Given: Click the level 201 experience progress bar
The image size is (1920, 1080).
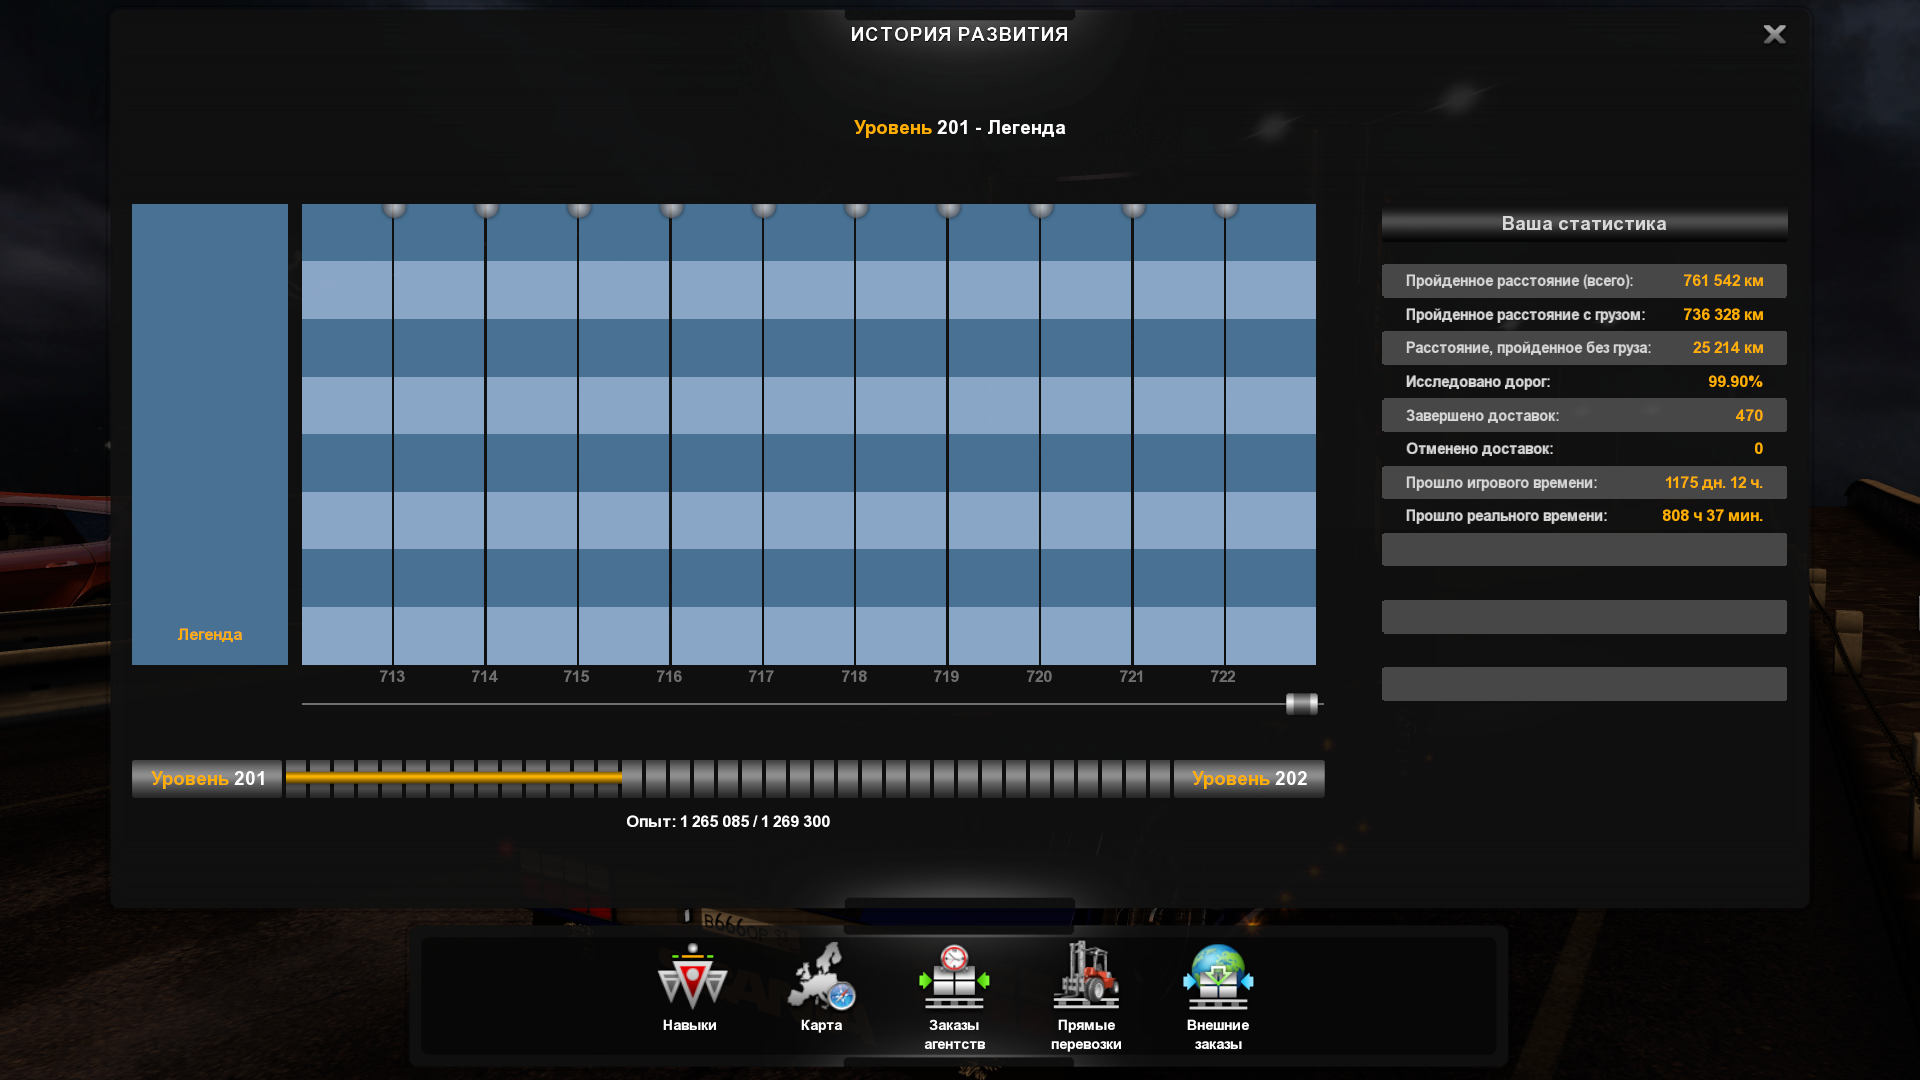Looking at the screenshot, I should point(728,778).
